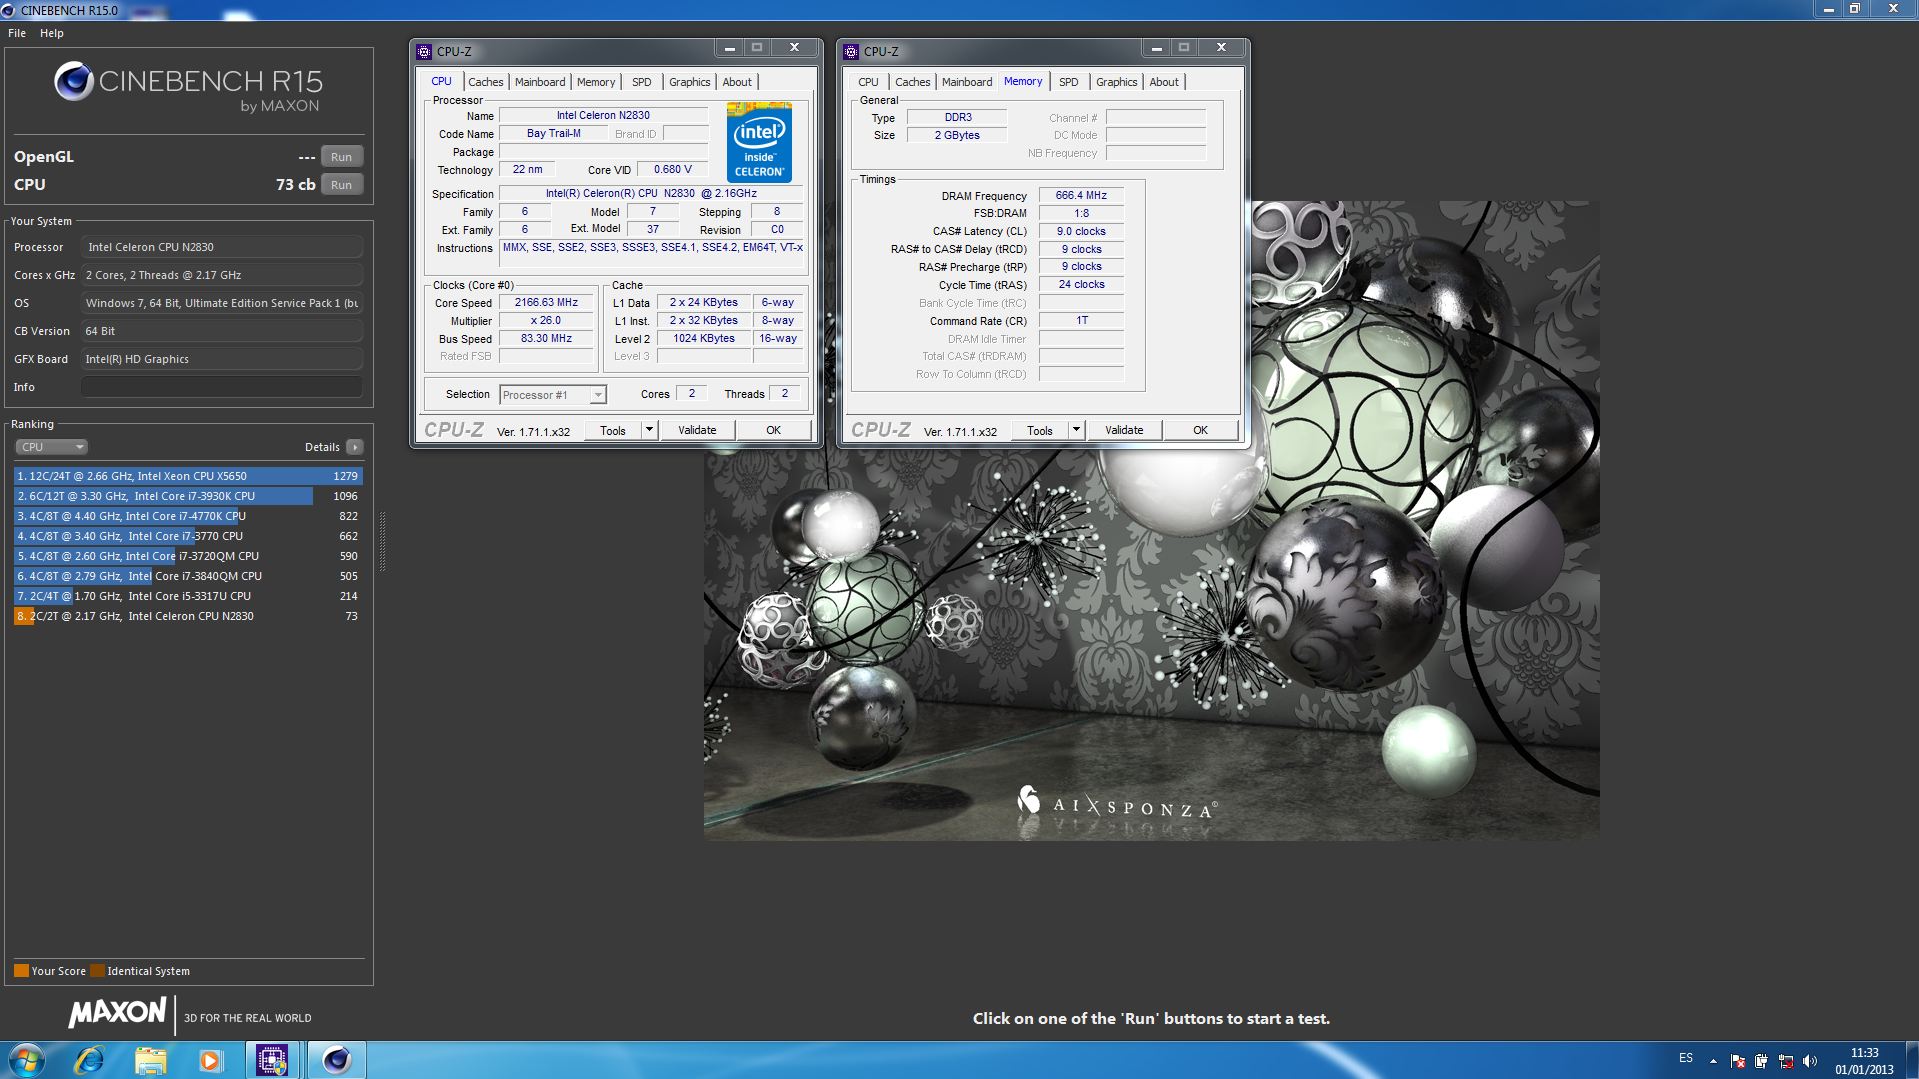Open Caches tab in left CPU-Z window
The width and height of the screenshot is (1919, 1079).
(486, 82)
